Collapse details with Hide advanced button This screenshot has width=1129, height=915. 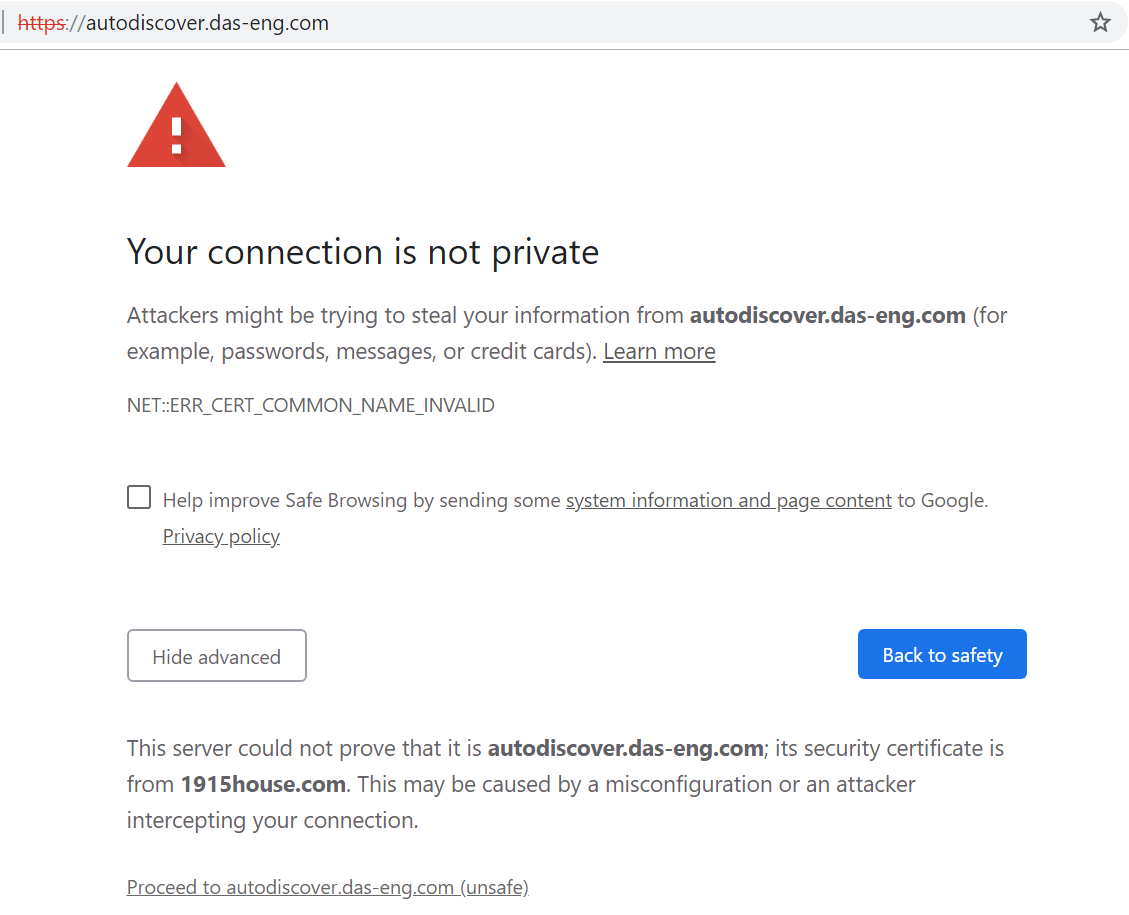pos(216,656)
